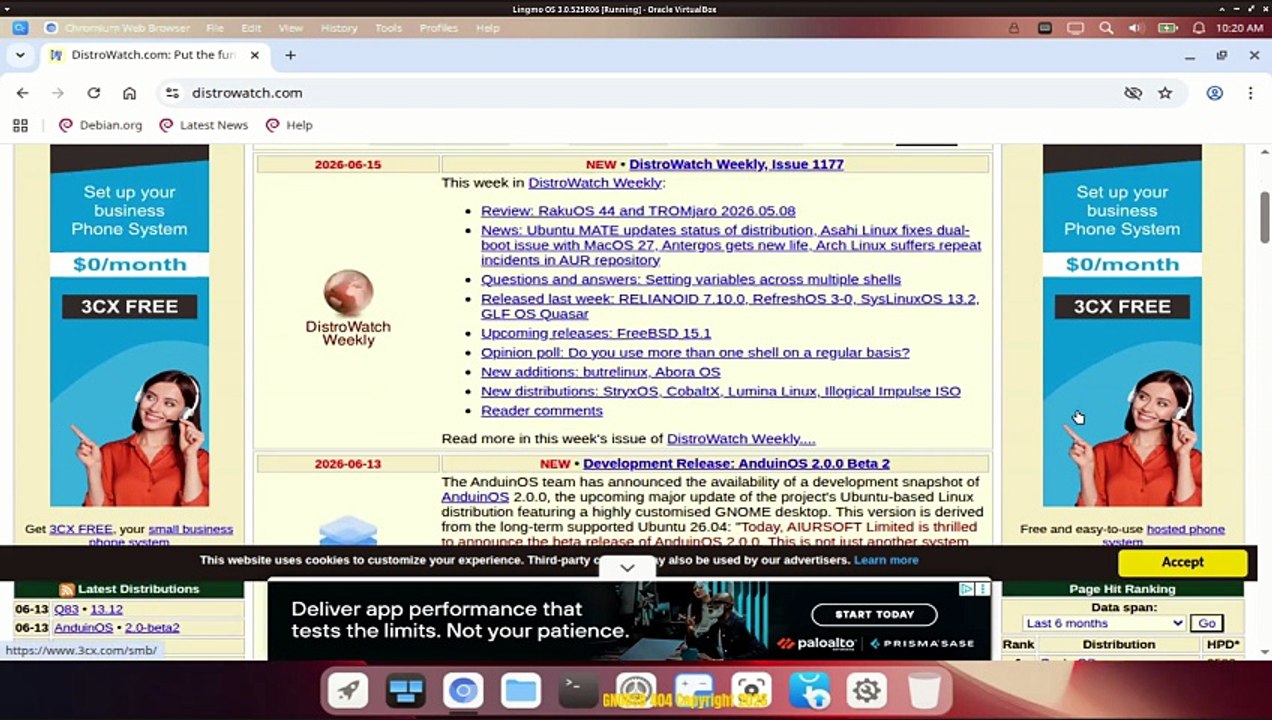Open the tracking protection eye icon
Image resolution: width=1272 pixels, height=720 pixels.
tap(1133, 93)
